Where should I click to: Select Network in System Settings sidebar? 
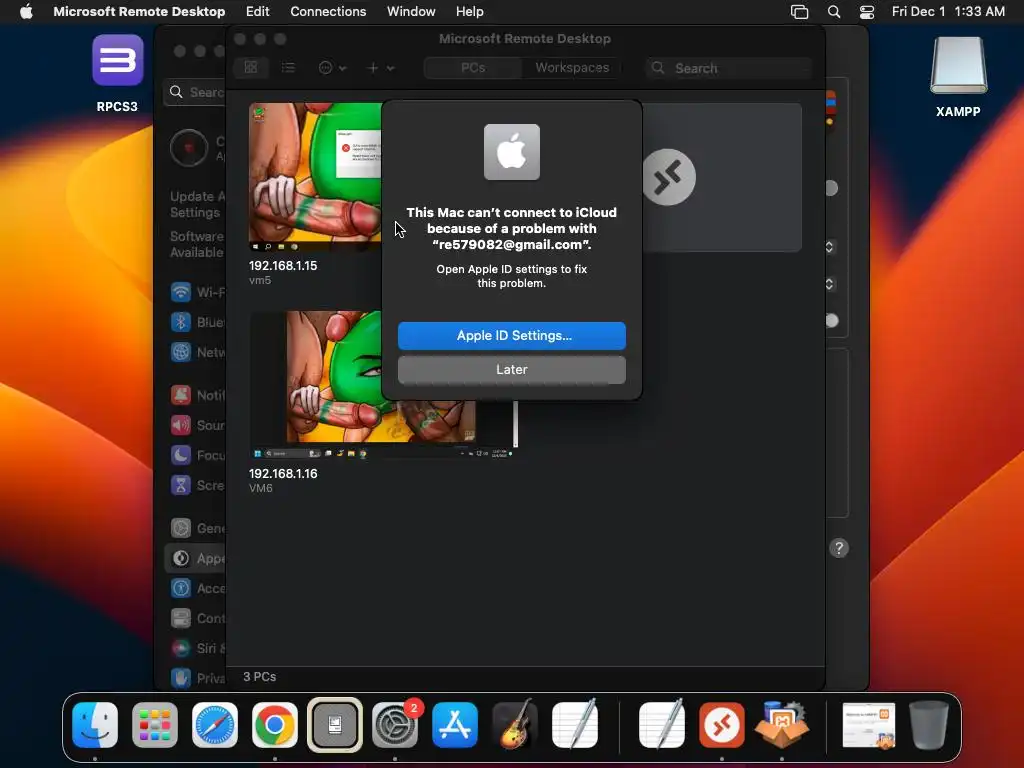[x=197, y=352]
